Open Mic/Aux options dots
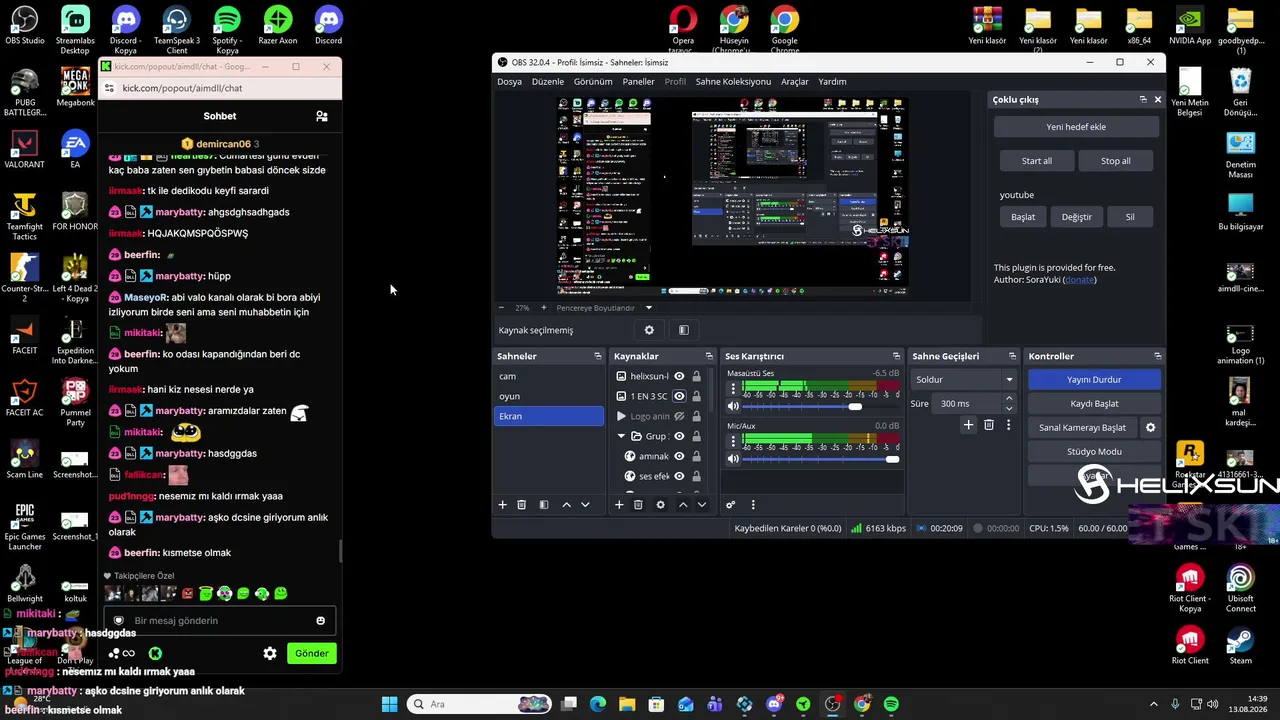Image resolution: width=1280 pixels, height=720 pixels. (733, 441)
